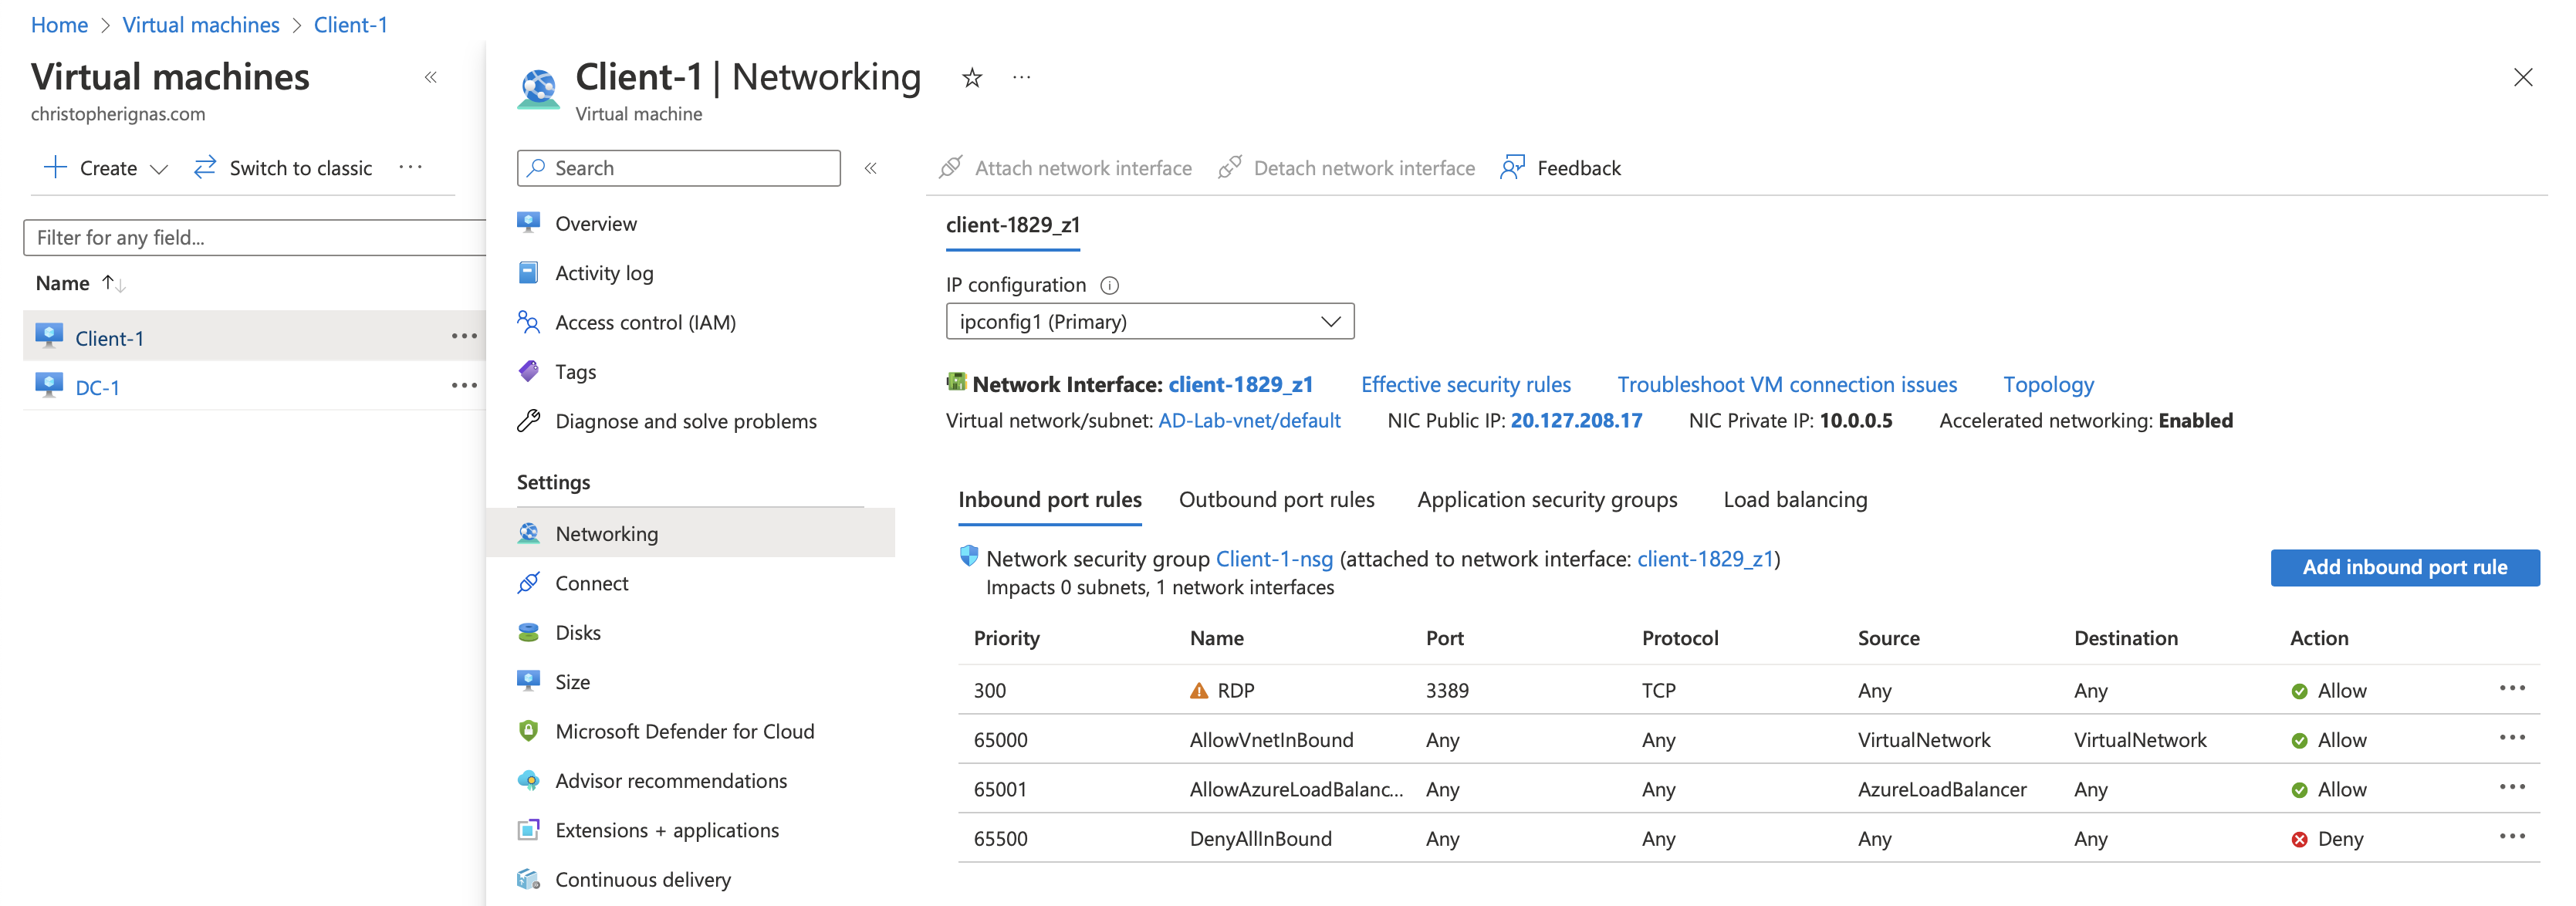
Task: Expand the Create dropdown arrow
Action: tap(158, 169)
